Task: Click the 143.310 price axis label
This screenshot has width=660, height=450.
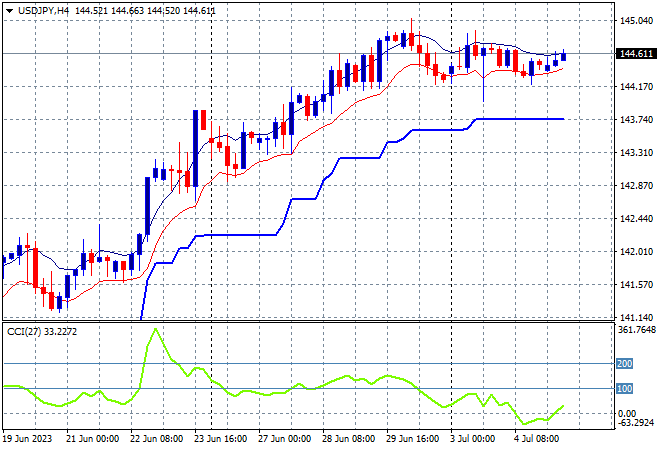Action: point(636,152)
